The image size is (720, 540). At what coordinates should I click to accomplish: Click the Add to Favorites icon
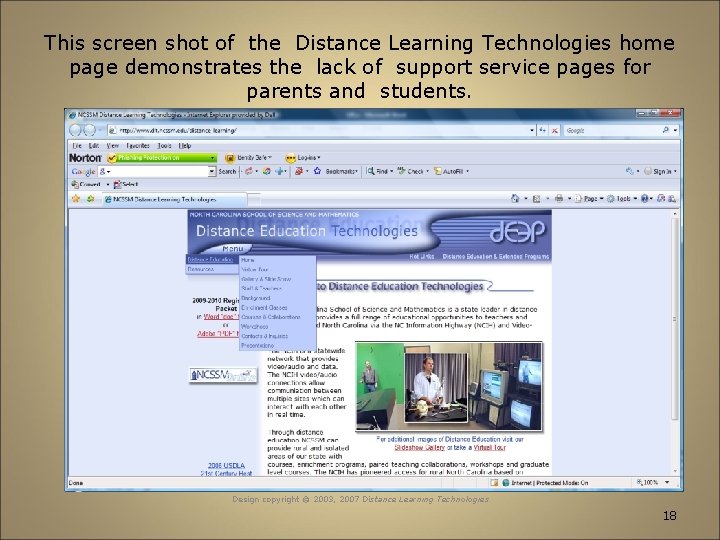(x=90, y=199)
